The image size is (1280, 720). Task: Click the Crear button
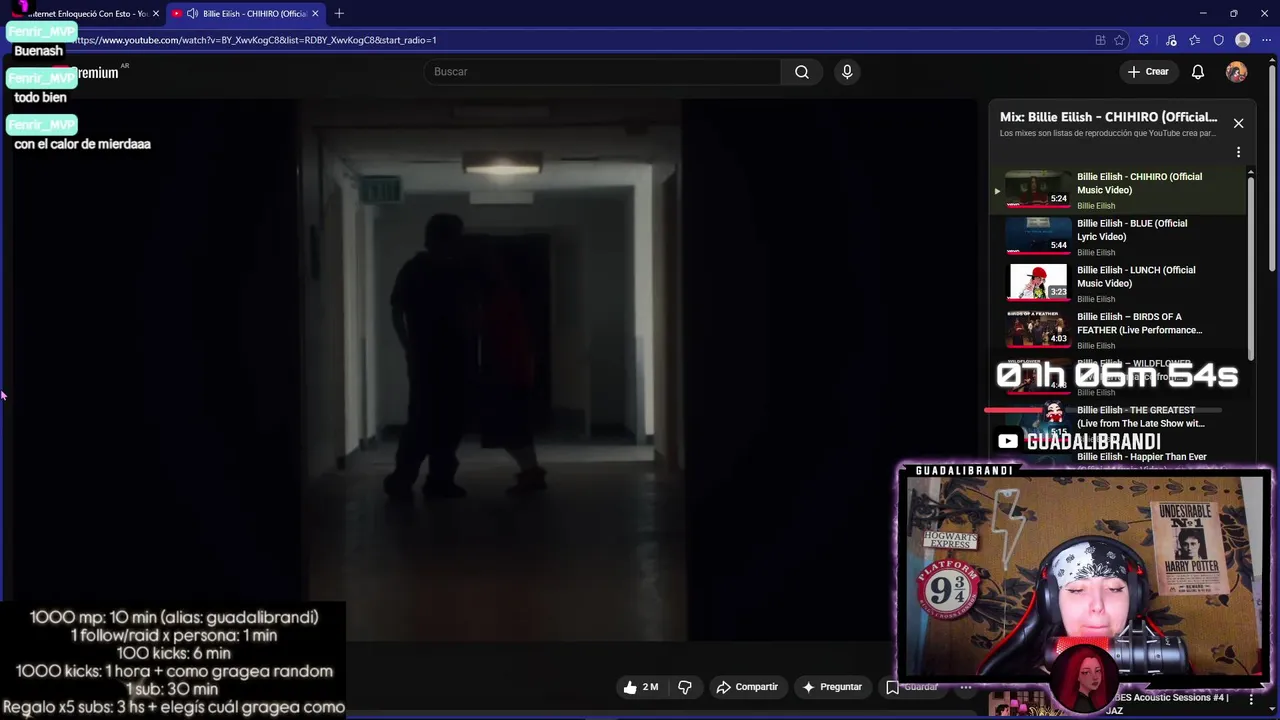coord(1148,72)
